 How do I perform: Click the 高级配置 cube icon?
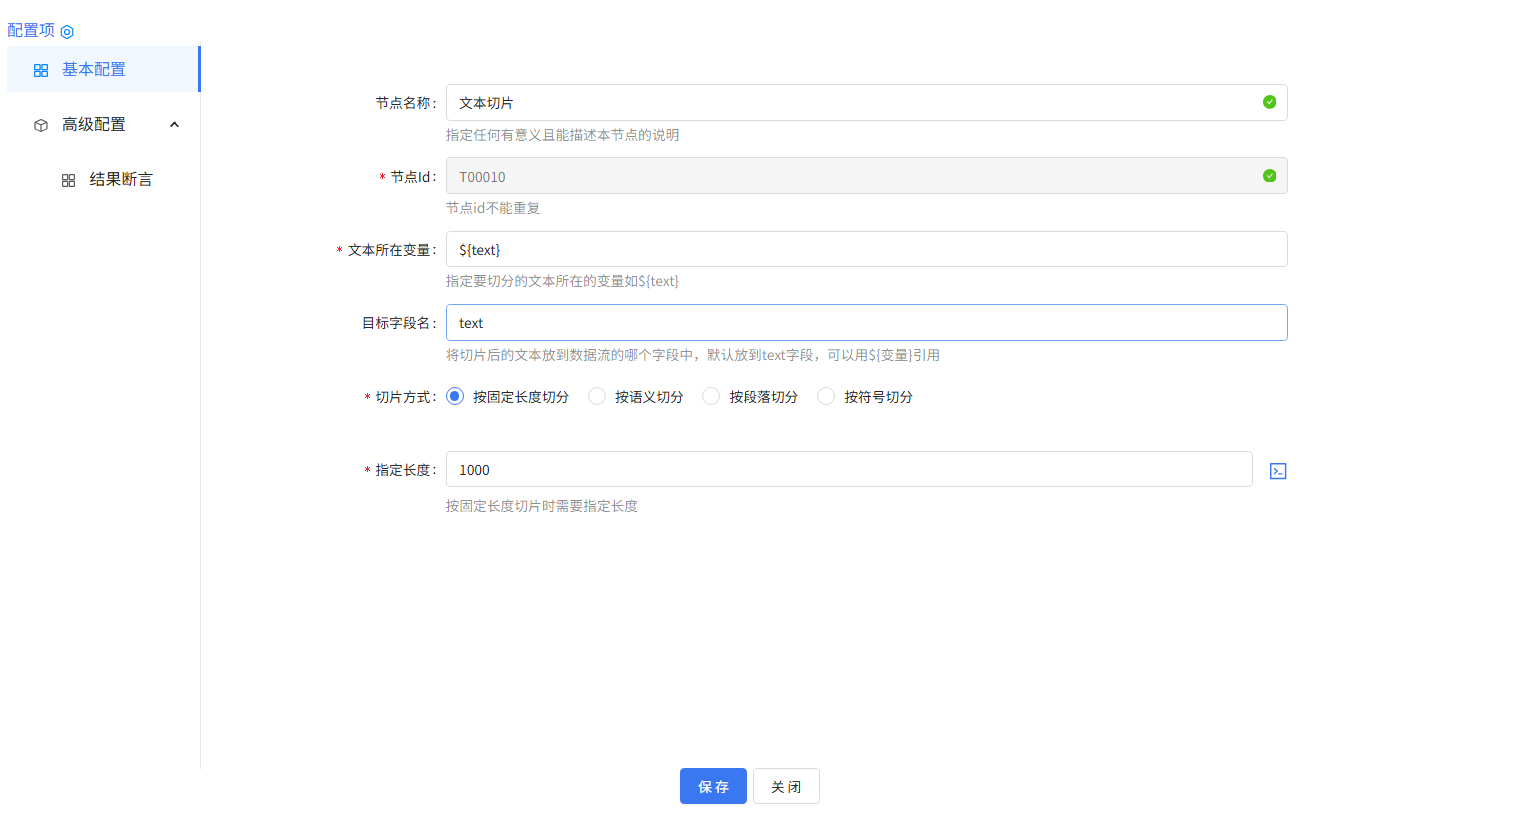pyautogui.click(x=41, y=125)
